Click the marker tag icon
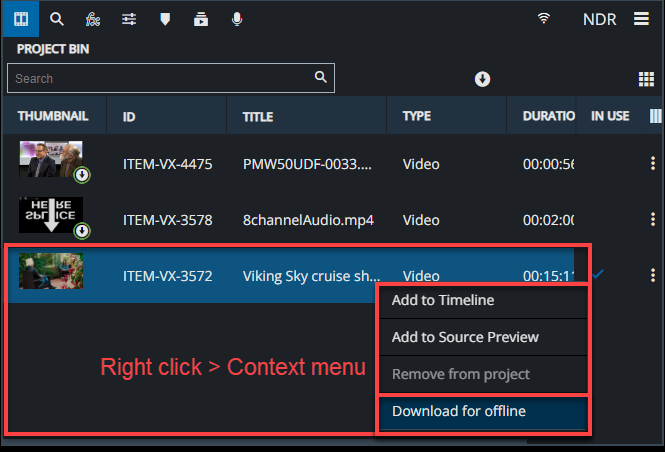The image size is (665, 452). coord(165,18)
